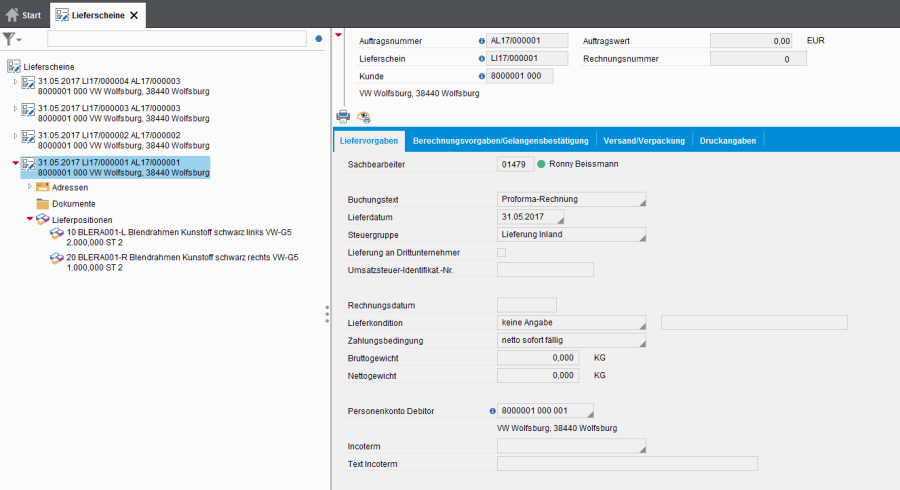Click info icon next to Auftragsnummer field
Image resolution: width=900 pixels, height=490 pixels.
click(481, 41)
